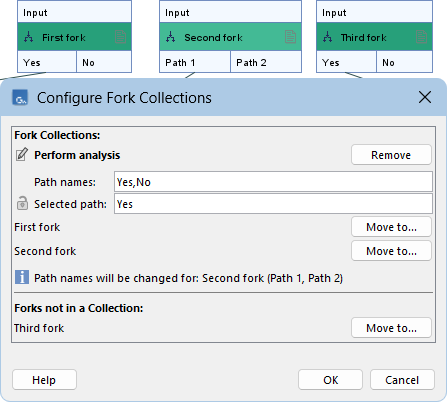This screenshot has width=447, height=402.
Task: Click the fork icon on First fork node
Action: click(29, 37)
